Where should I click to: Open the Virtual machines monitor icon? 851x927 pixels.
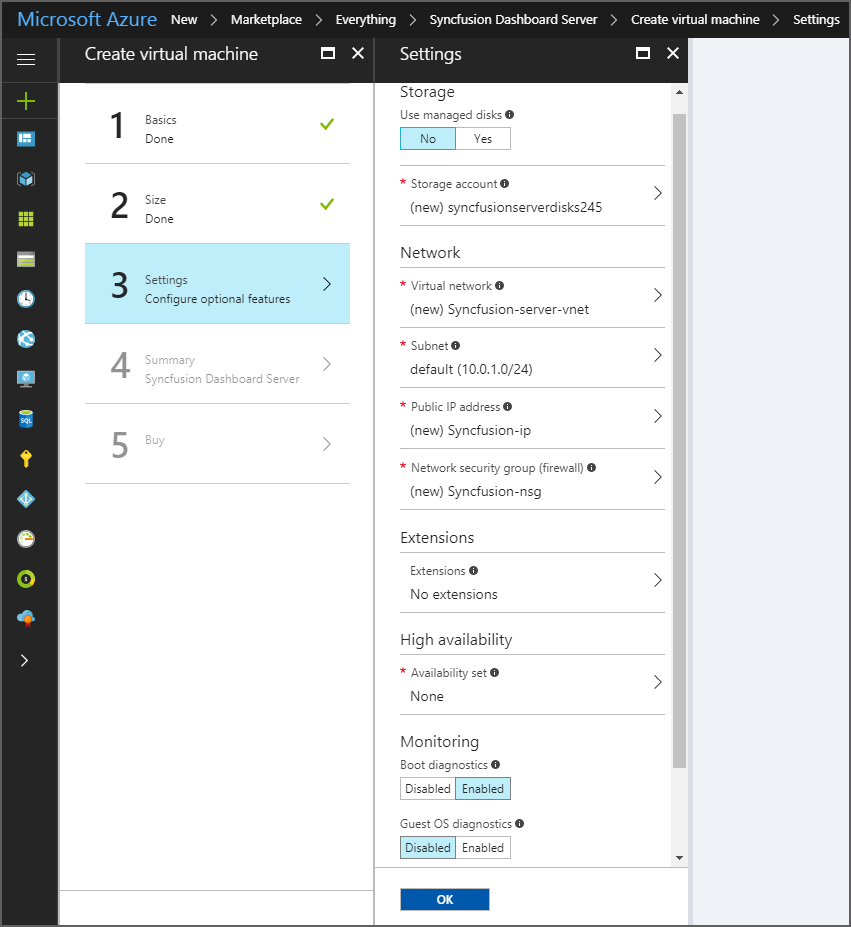point(26,379)
